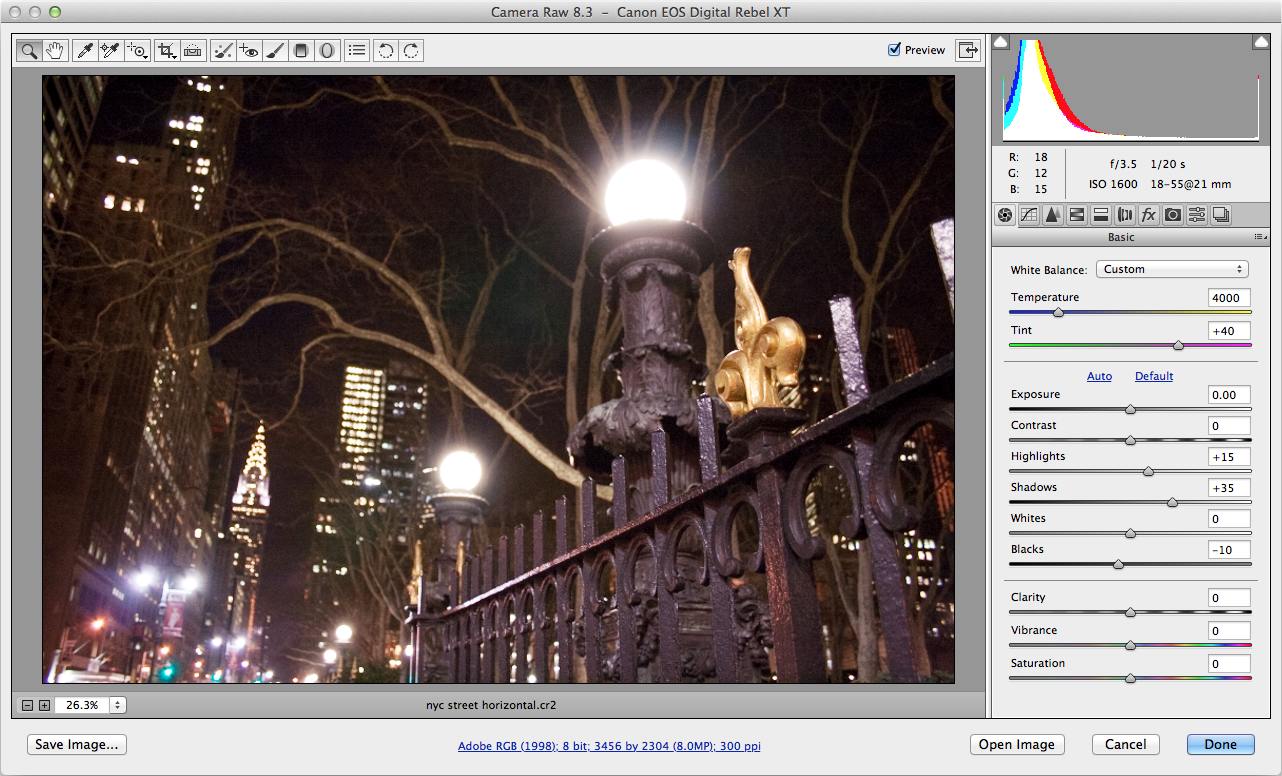The image size is (1282, 776).
Task: Open the Camera Calibration panel
Action: point(1172,214)
